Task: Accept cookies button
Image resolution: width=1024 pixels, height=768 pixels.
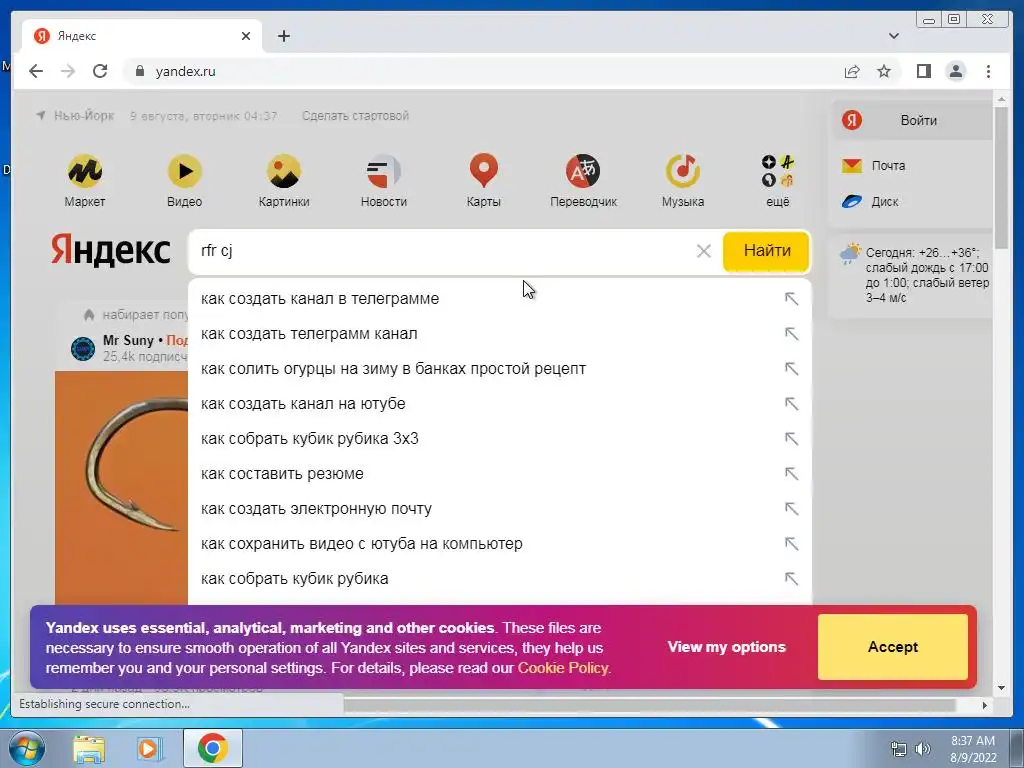Action: [893, 647]
